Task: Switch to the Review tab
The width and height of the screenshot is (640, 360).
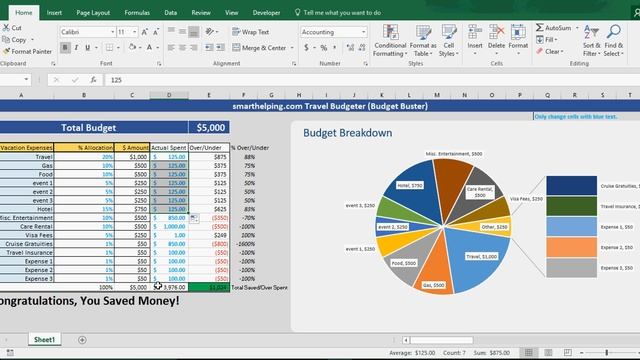Action: click(201, 13)
